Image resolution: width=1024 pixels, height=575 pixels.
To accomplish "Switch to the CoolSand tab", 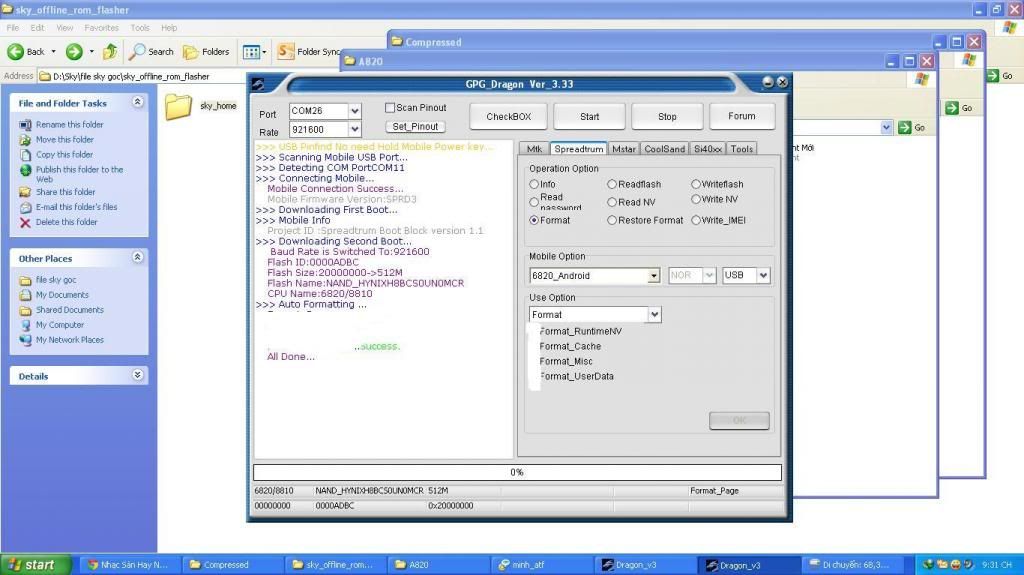I will point(665,149).
